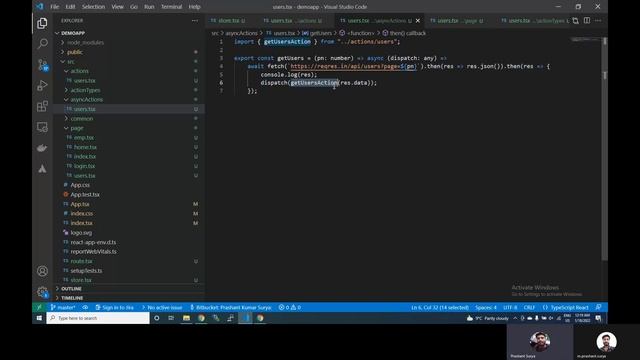
Task: Click the eye icon in status bar
Action: [x=85, y=307]
